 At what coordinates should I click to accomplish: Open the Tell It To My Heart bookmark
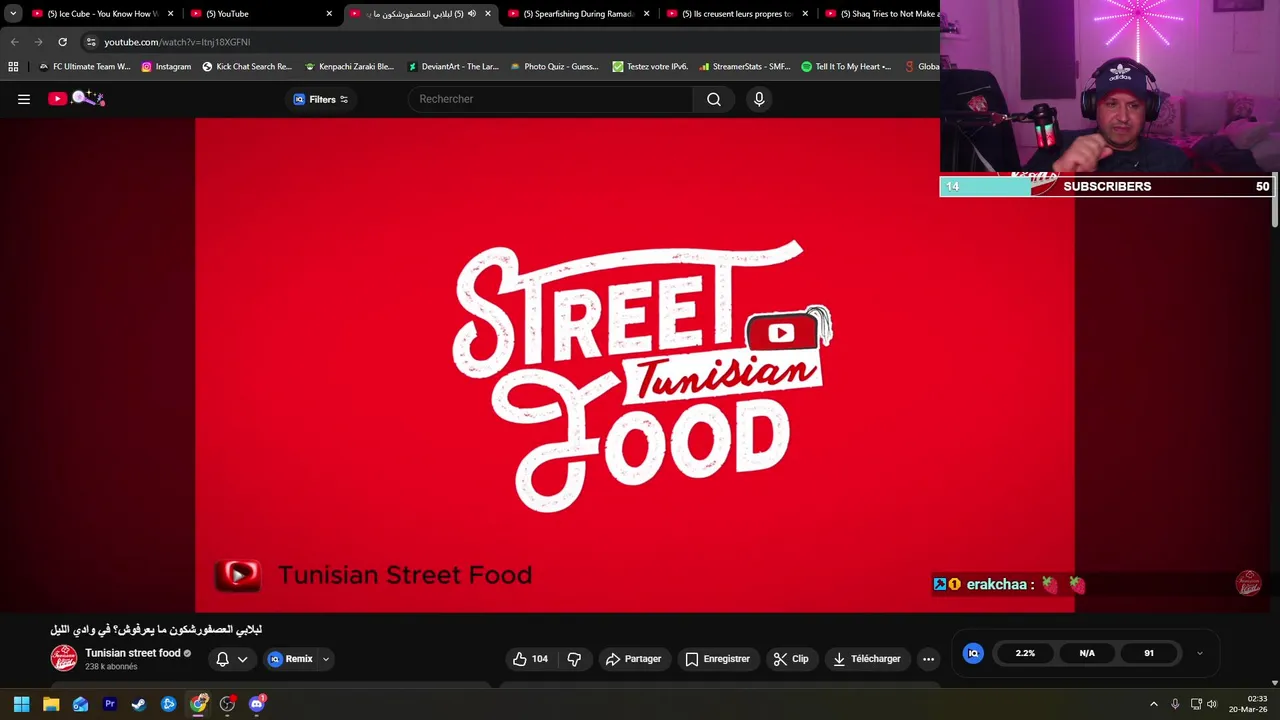click(x=846, y=67)
